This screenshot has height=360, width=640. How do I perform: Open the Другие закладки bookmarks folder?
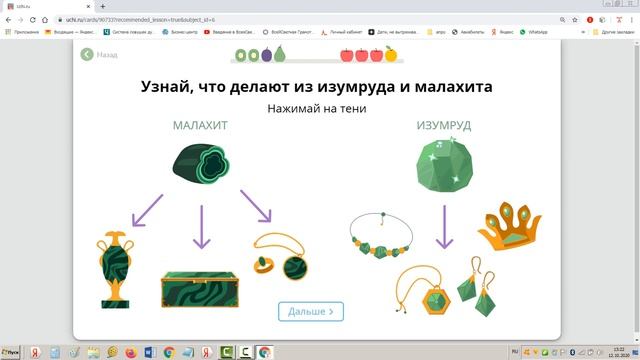point(614,32)
